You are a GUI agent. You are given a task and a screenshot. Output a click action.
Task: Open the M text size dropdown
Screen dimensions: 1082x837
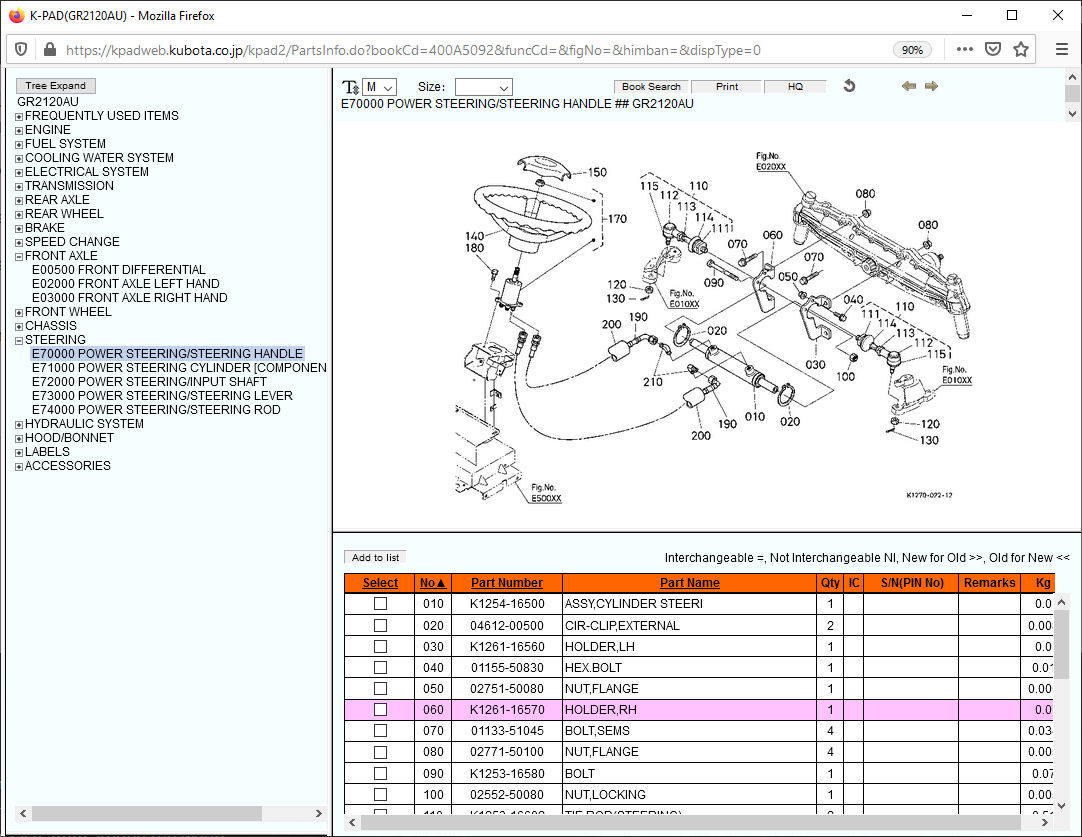pos(380,87)
